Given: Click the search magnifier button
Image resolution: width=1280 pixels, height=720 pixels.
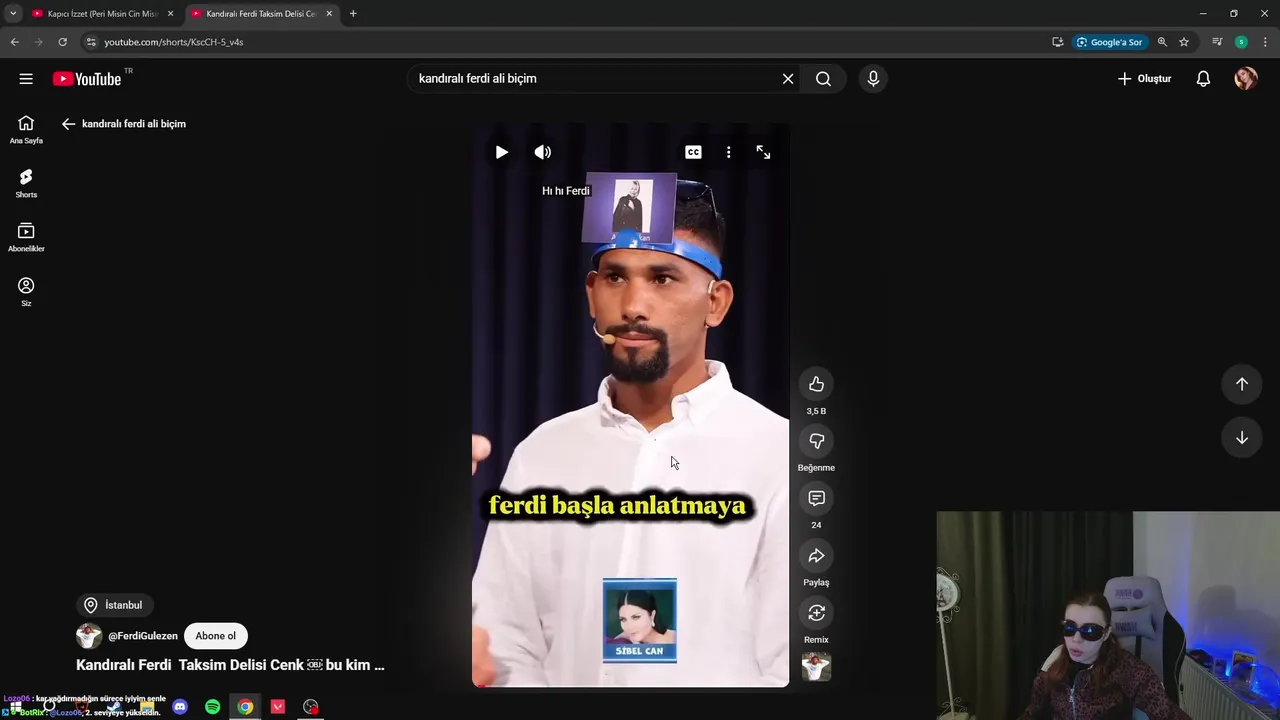Looking at the screenshot, I should point(823,79).
